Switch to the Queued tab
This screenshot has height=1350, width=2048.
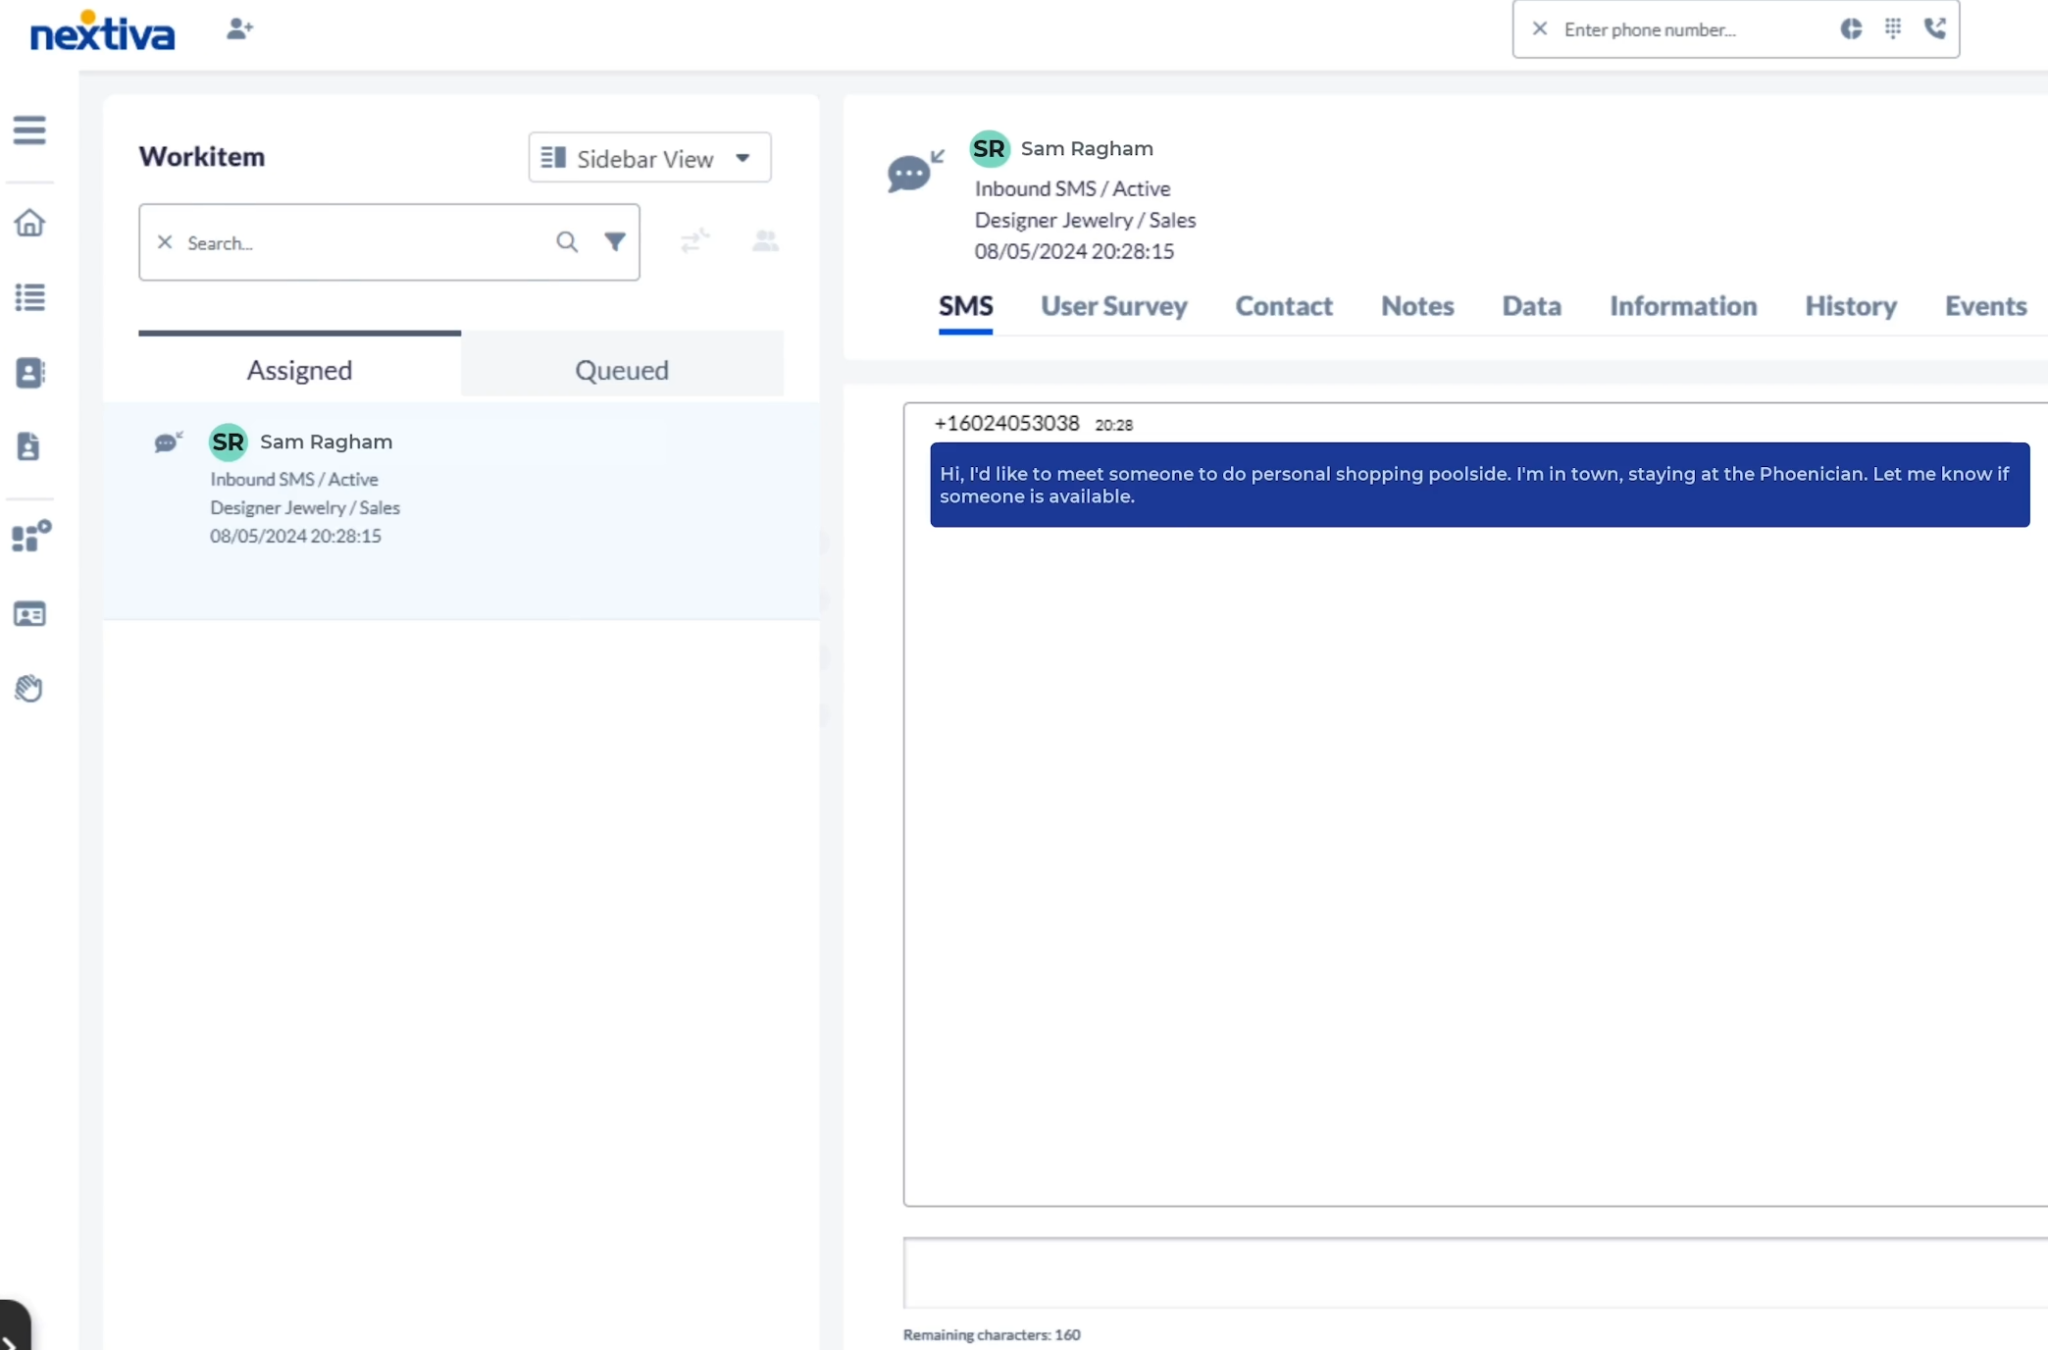click(x=621, y=370)
